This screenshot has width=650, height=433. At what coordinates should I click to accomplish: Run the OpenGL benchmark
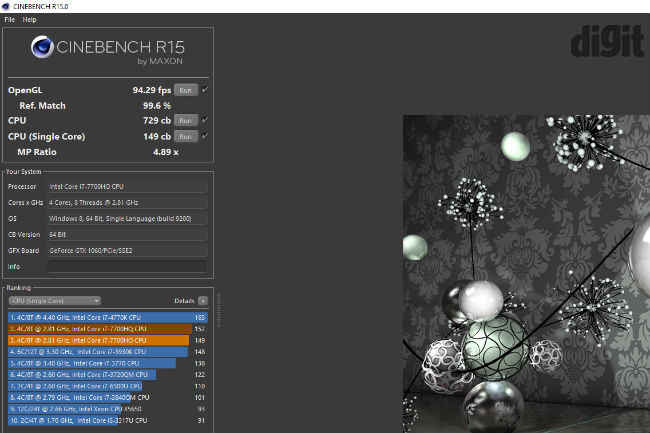click(186, 90)
